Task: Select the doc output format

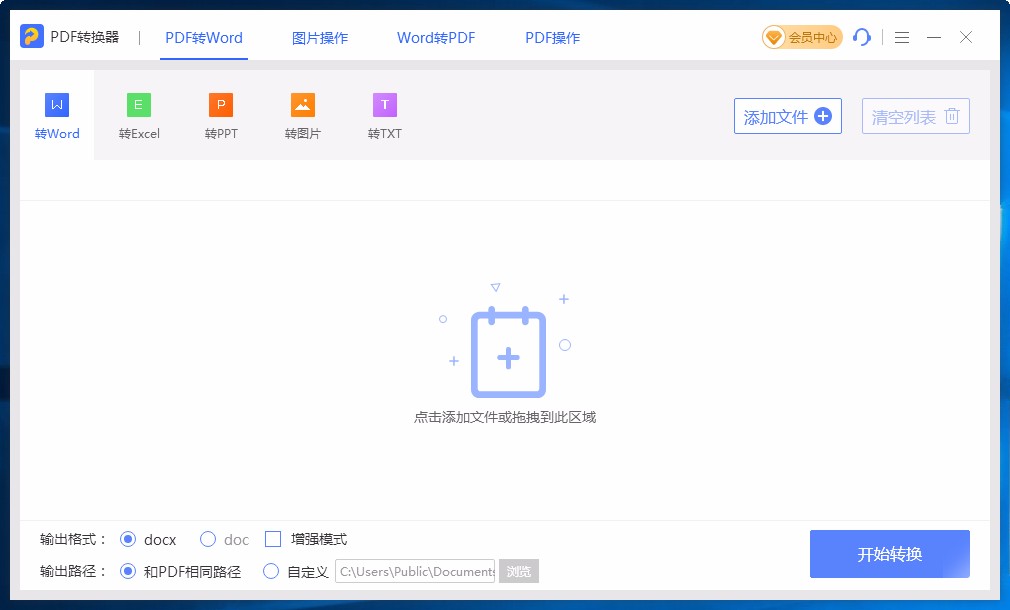Action: tap(208, 539)
